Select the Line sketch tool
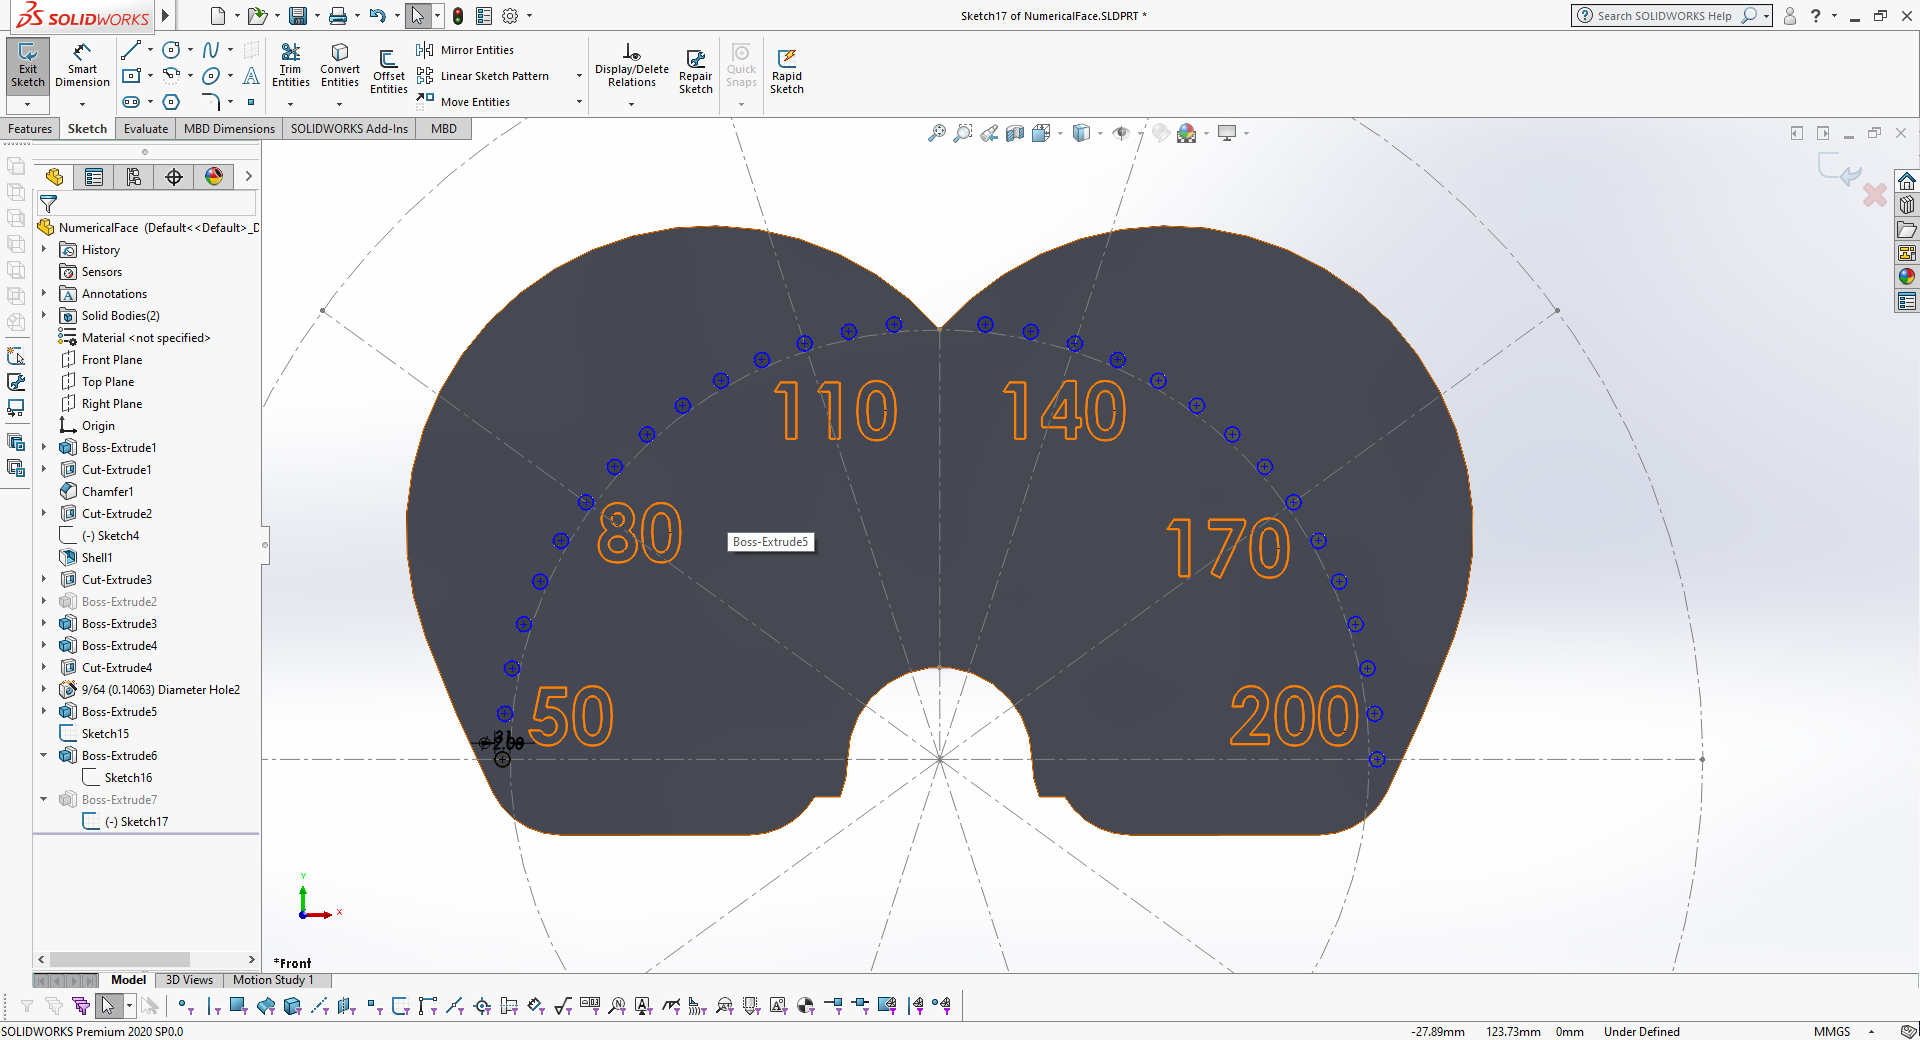 tap(131, 50)
